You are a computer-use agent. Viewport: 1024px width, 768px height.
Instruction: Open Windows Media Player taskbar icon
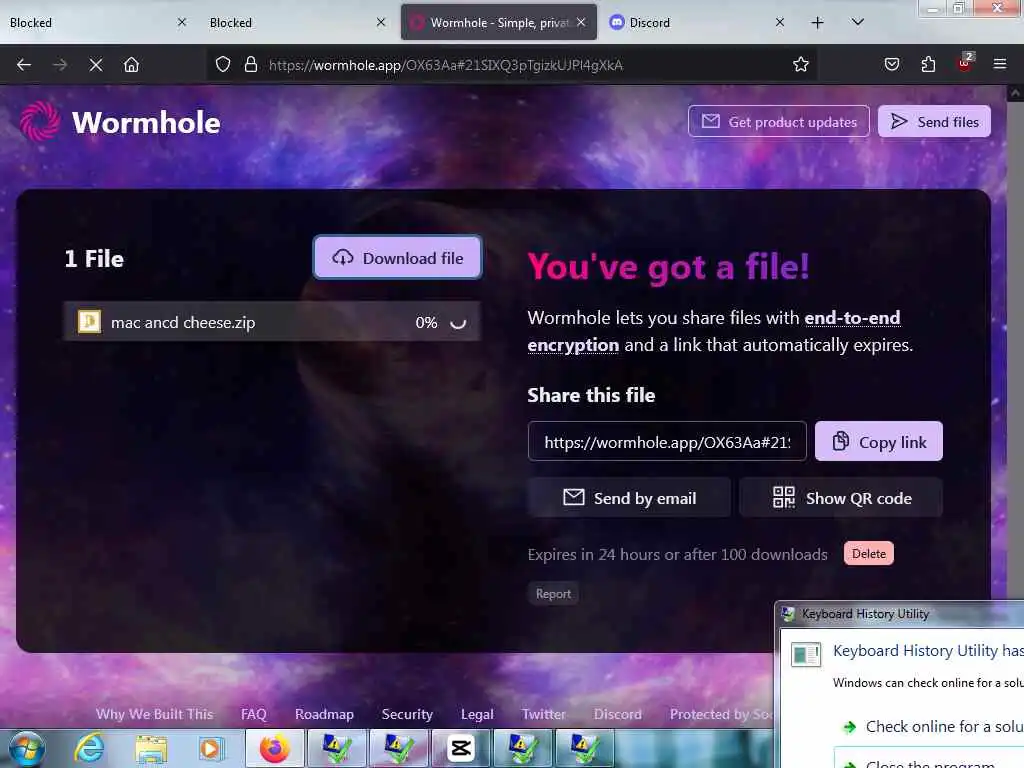pos(210,749)
